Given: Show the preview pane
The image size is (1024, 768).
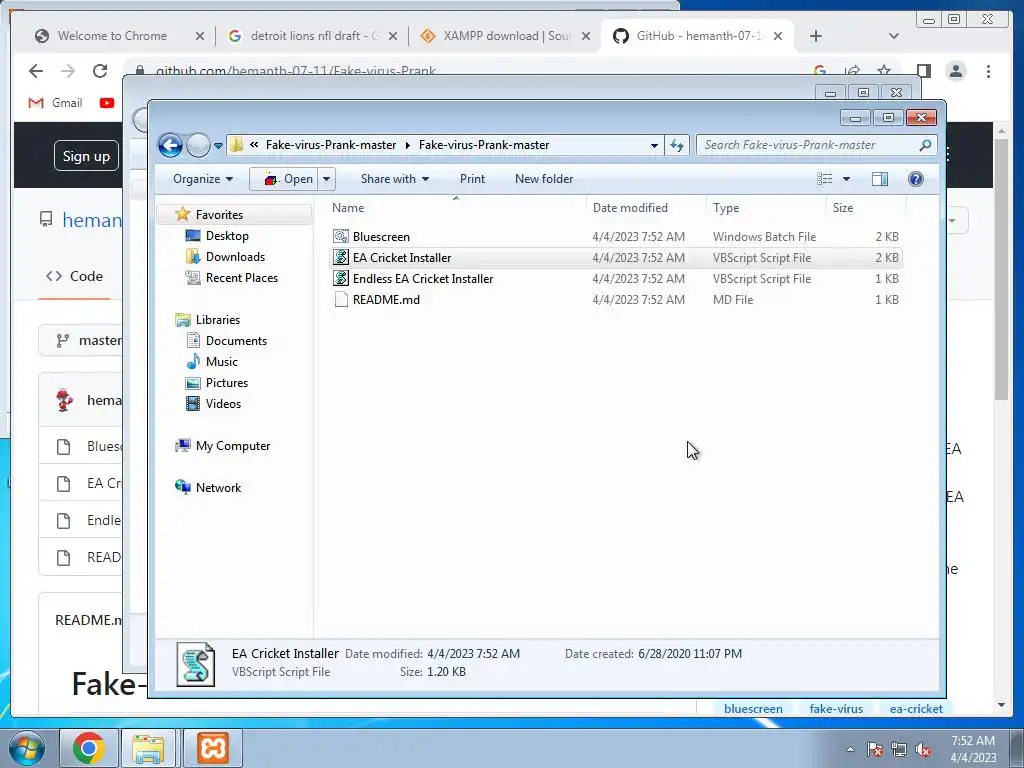Looking at the screenshot, I should coord(880,179).
